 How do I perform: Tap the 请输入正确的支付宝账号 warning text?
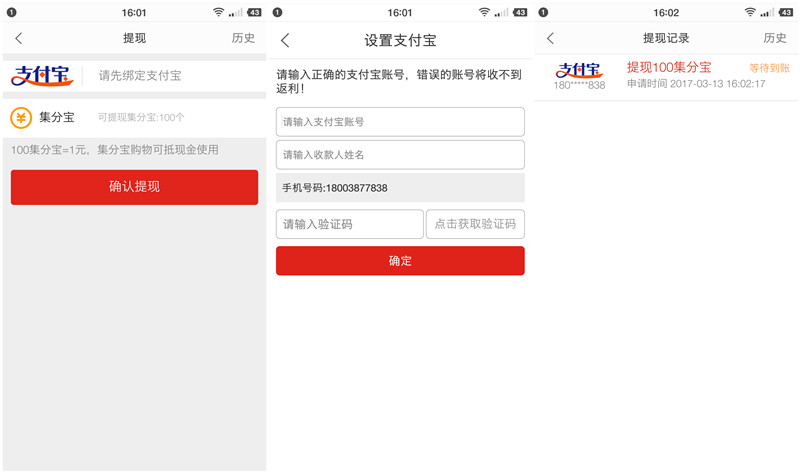[399, 81]
